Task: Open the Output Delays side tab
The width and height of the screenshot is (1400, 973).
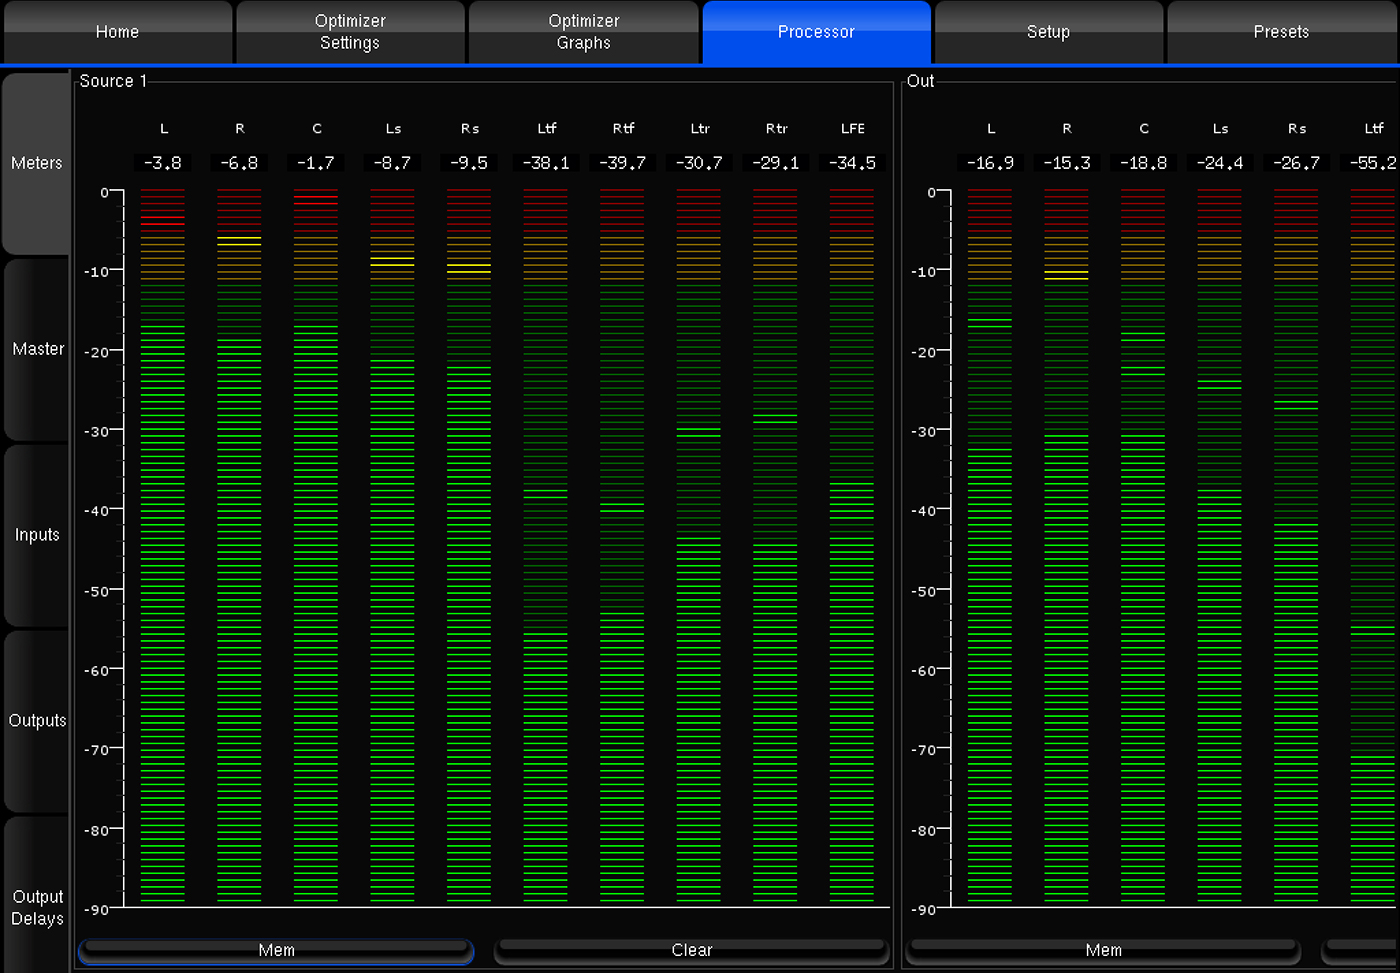Action: (37, 907)
